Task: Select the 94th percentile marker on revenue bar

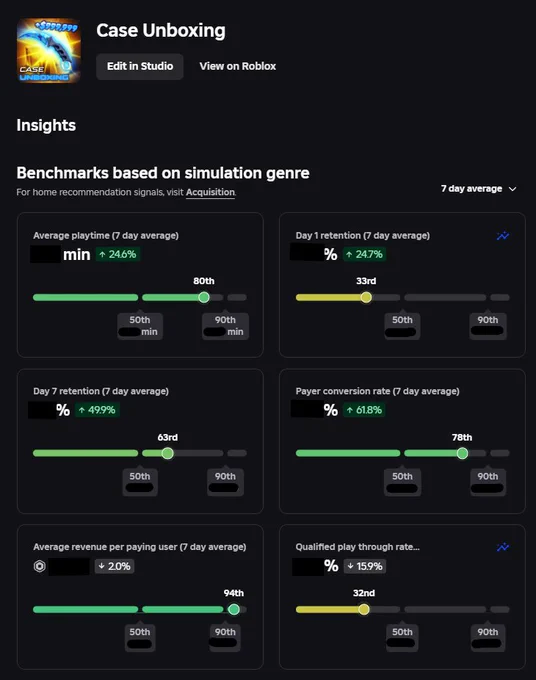Action: click(234, 609)
